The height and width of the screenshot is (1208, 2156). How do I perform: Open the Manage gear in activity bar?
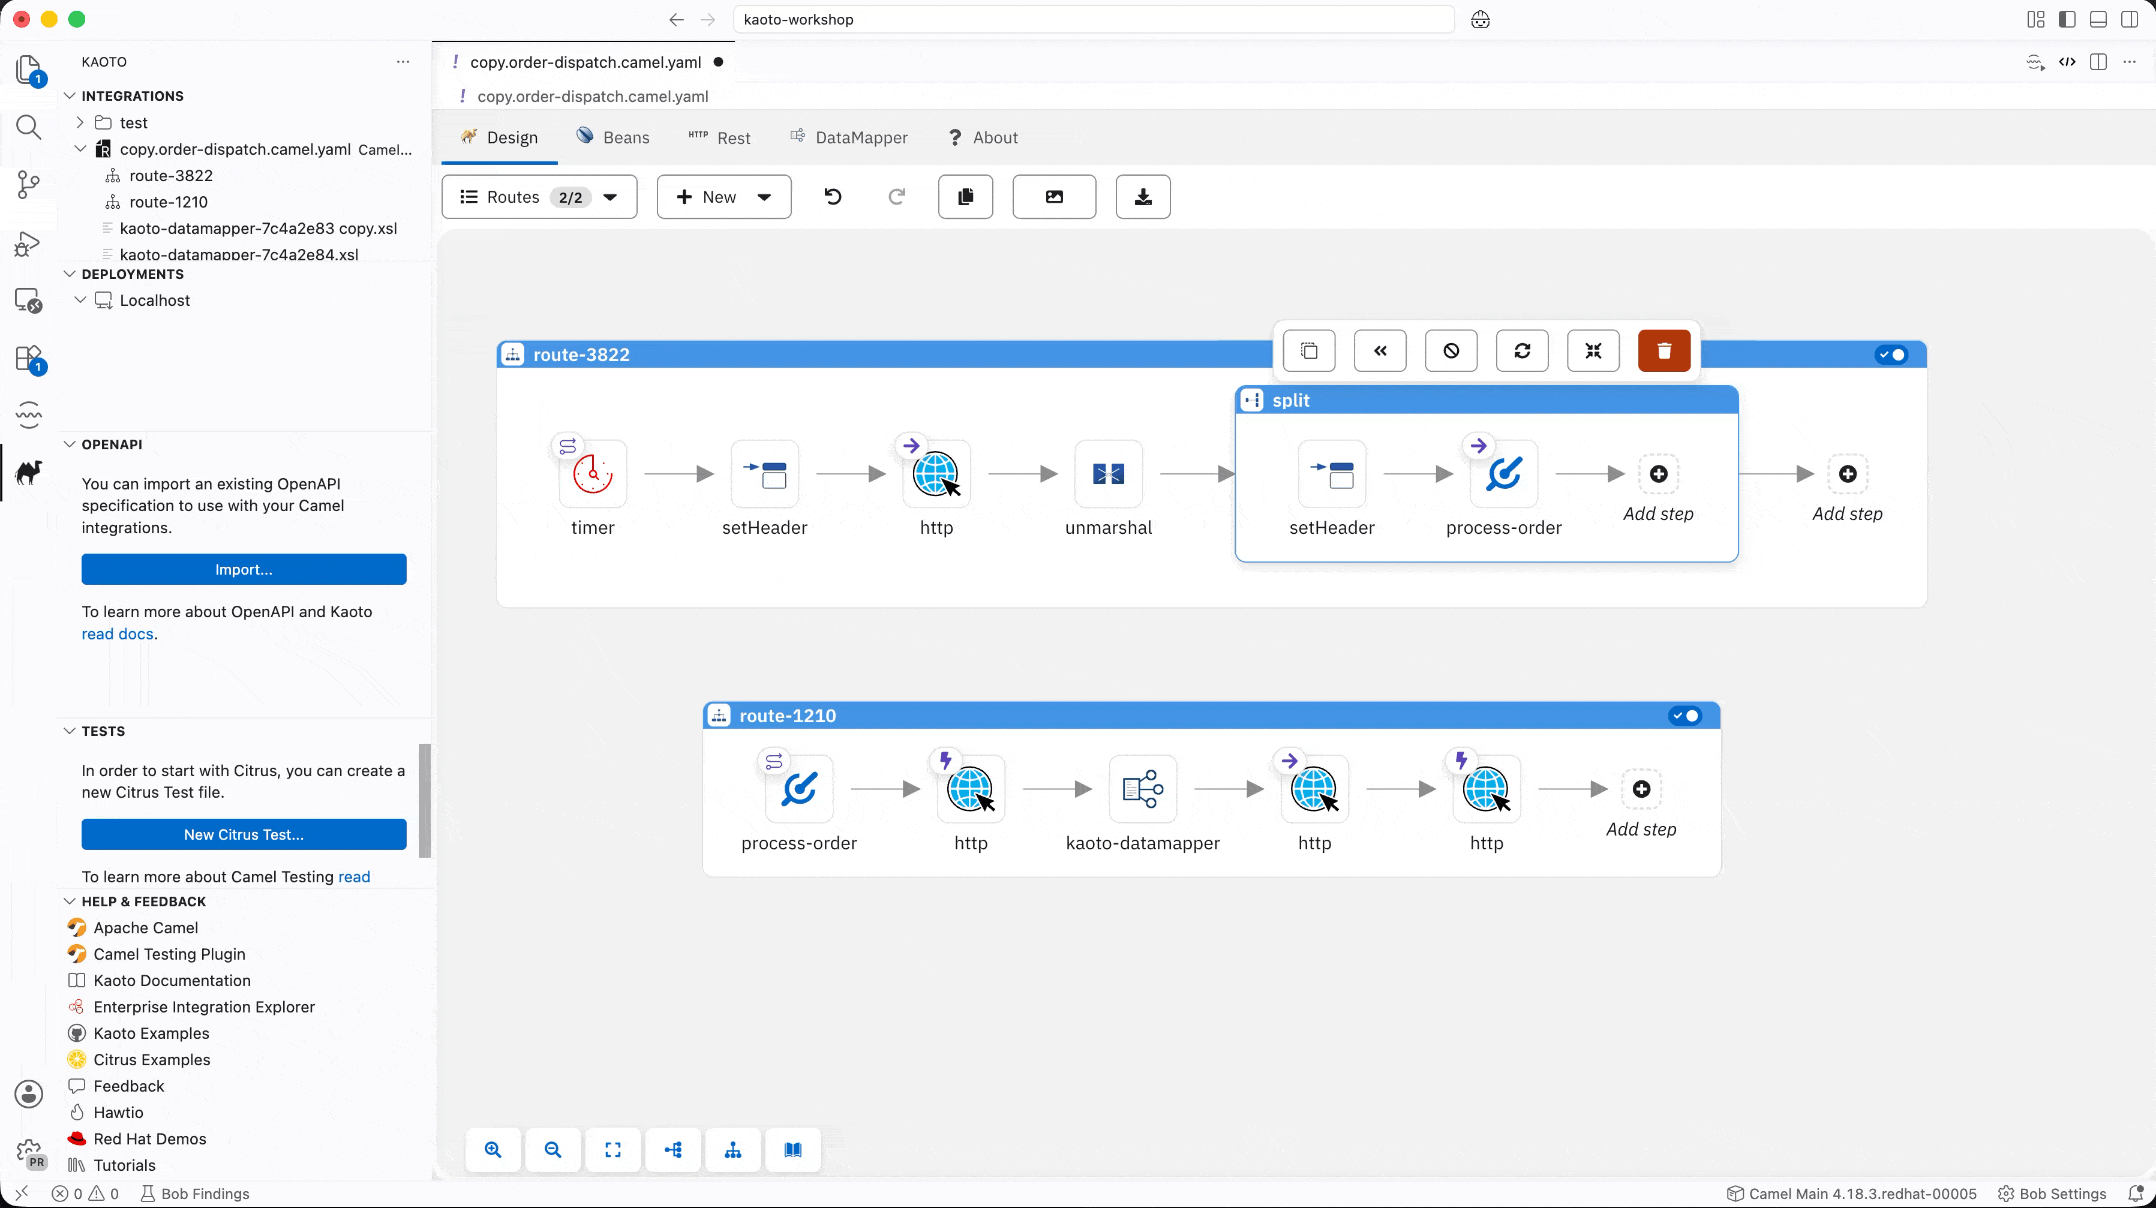tap(29, 1152)
